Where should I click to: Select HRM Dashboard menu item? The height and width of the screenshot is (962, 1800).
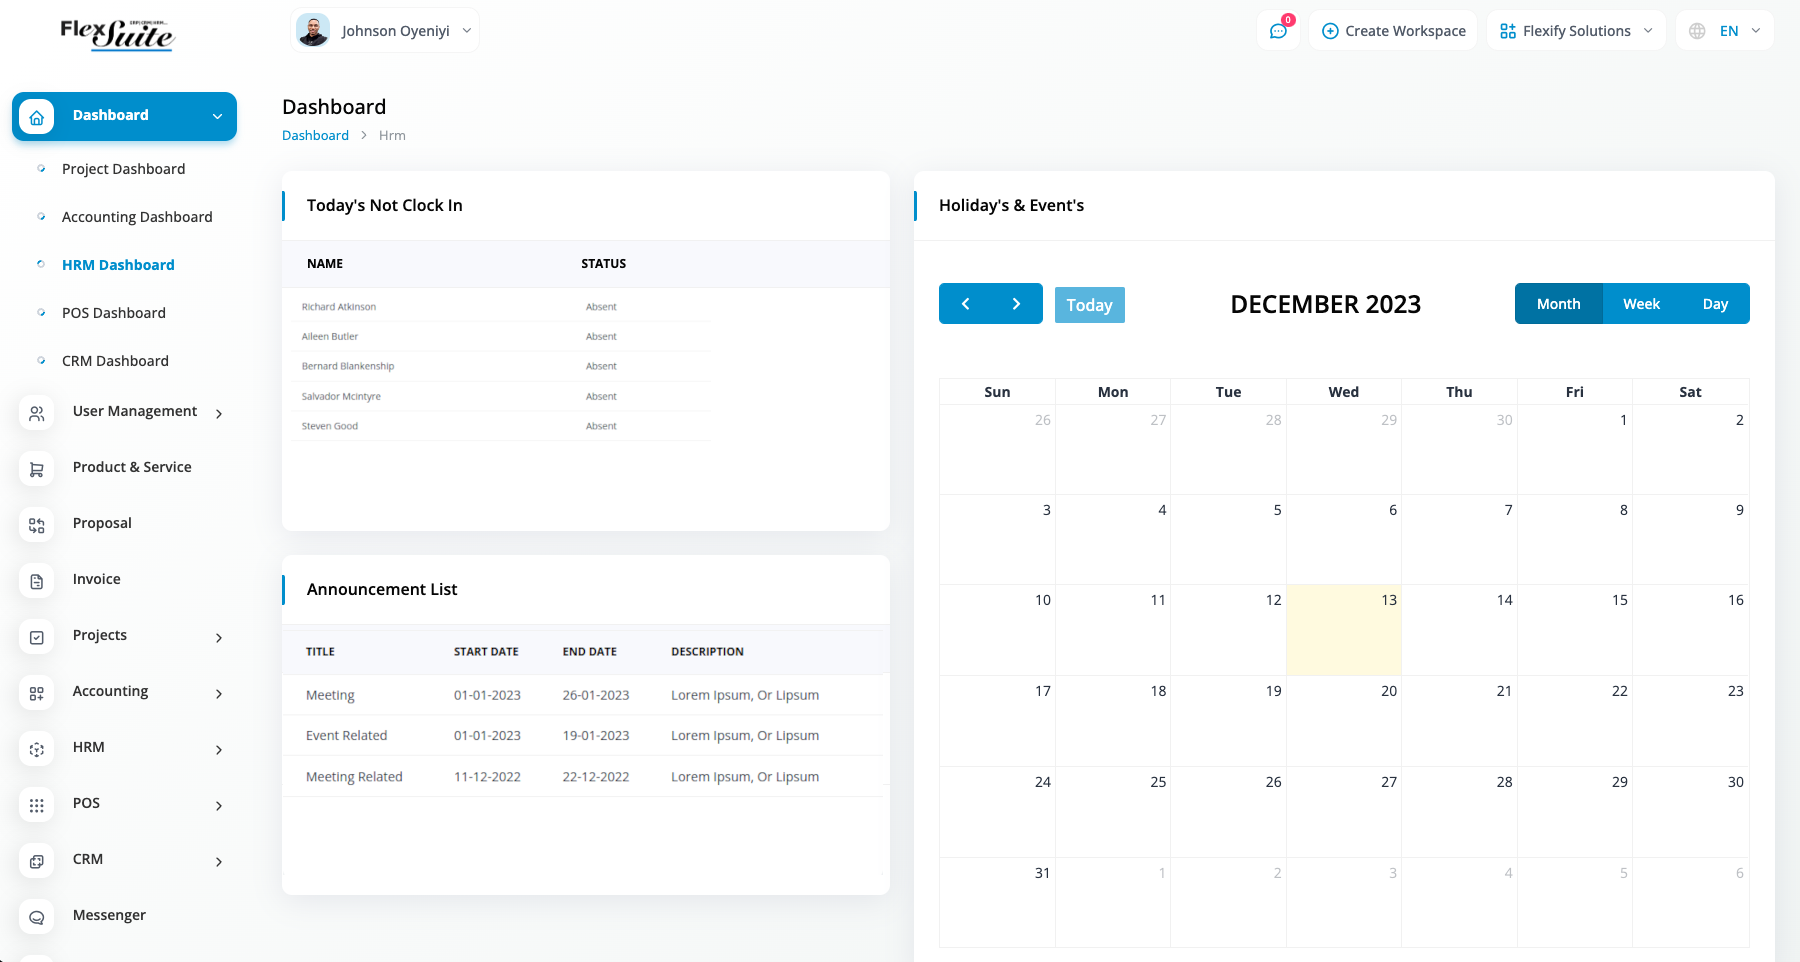point(118,265)
